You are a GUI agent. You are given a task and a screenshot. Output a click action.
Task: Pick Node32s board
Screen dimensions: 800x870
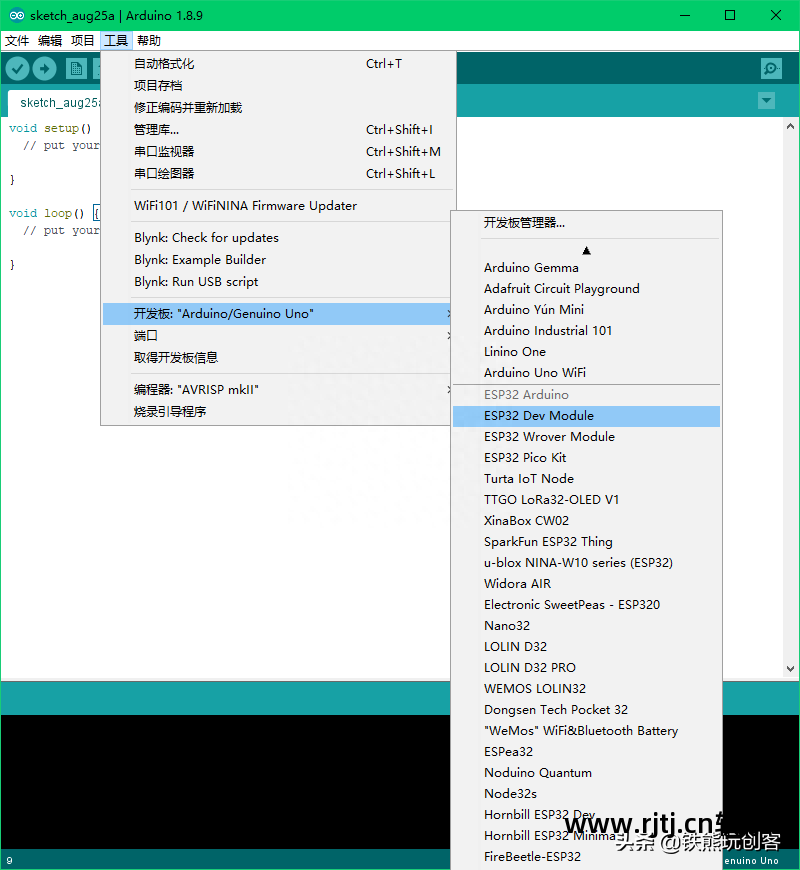[x=586, y=794]
